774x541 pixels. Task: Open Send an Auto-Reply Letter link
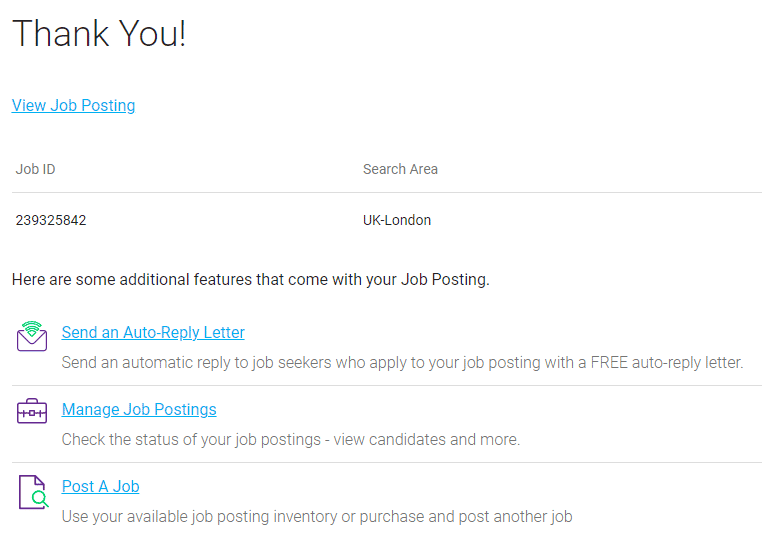(x=153, y=333)
